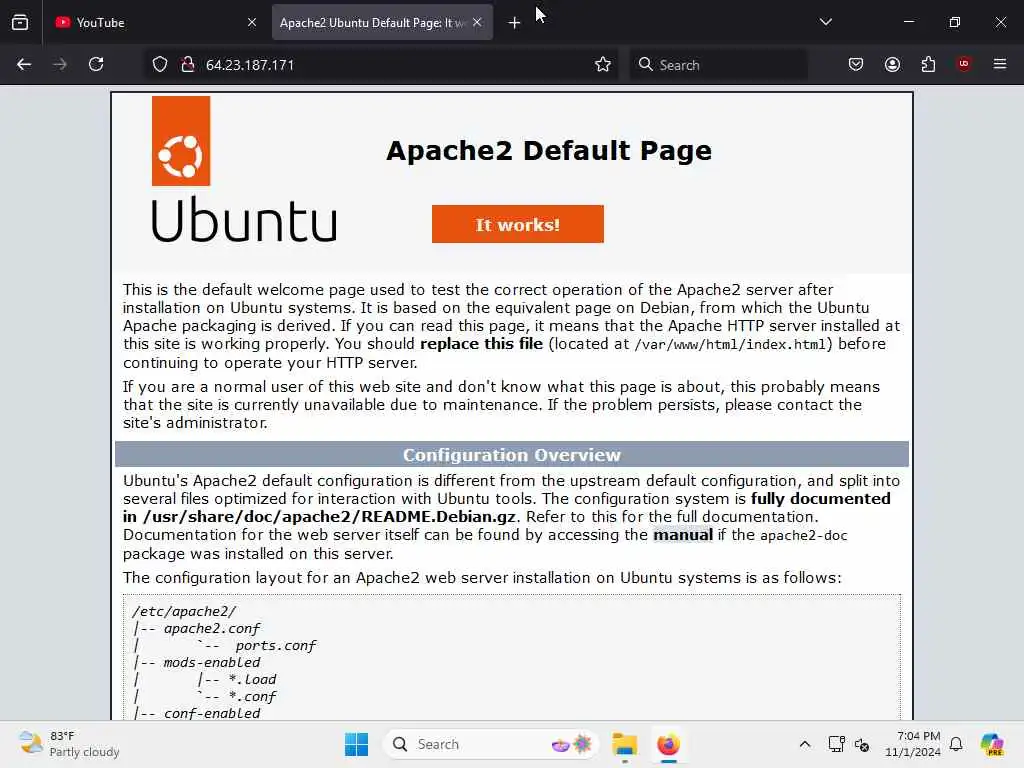Click the "It works!" orange banner
1024x768 pixels.
pos(517,224)
